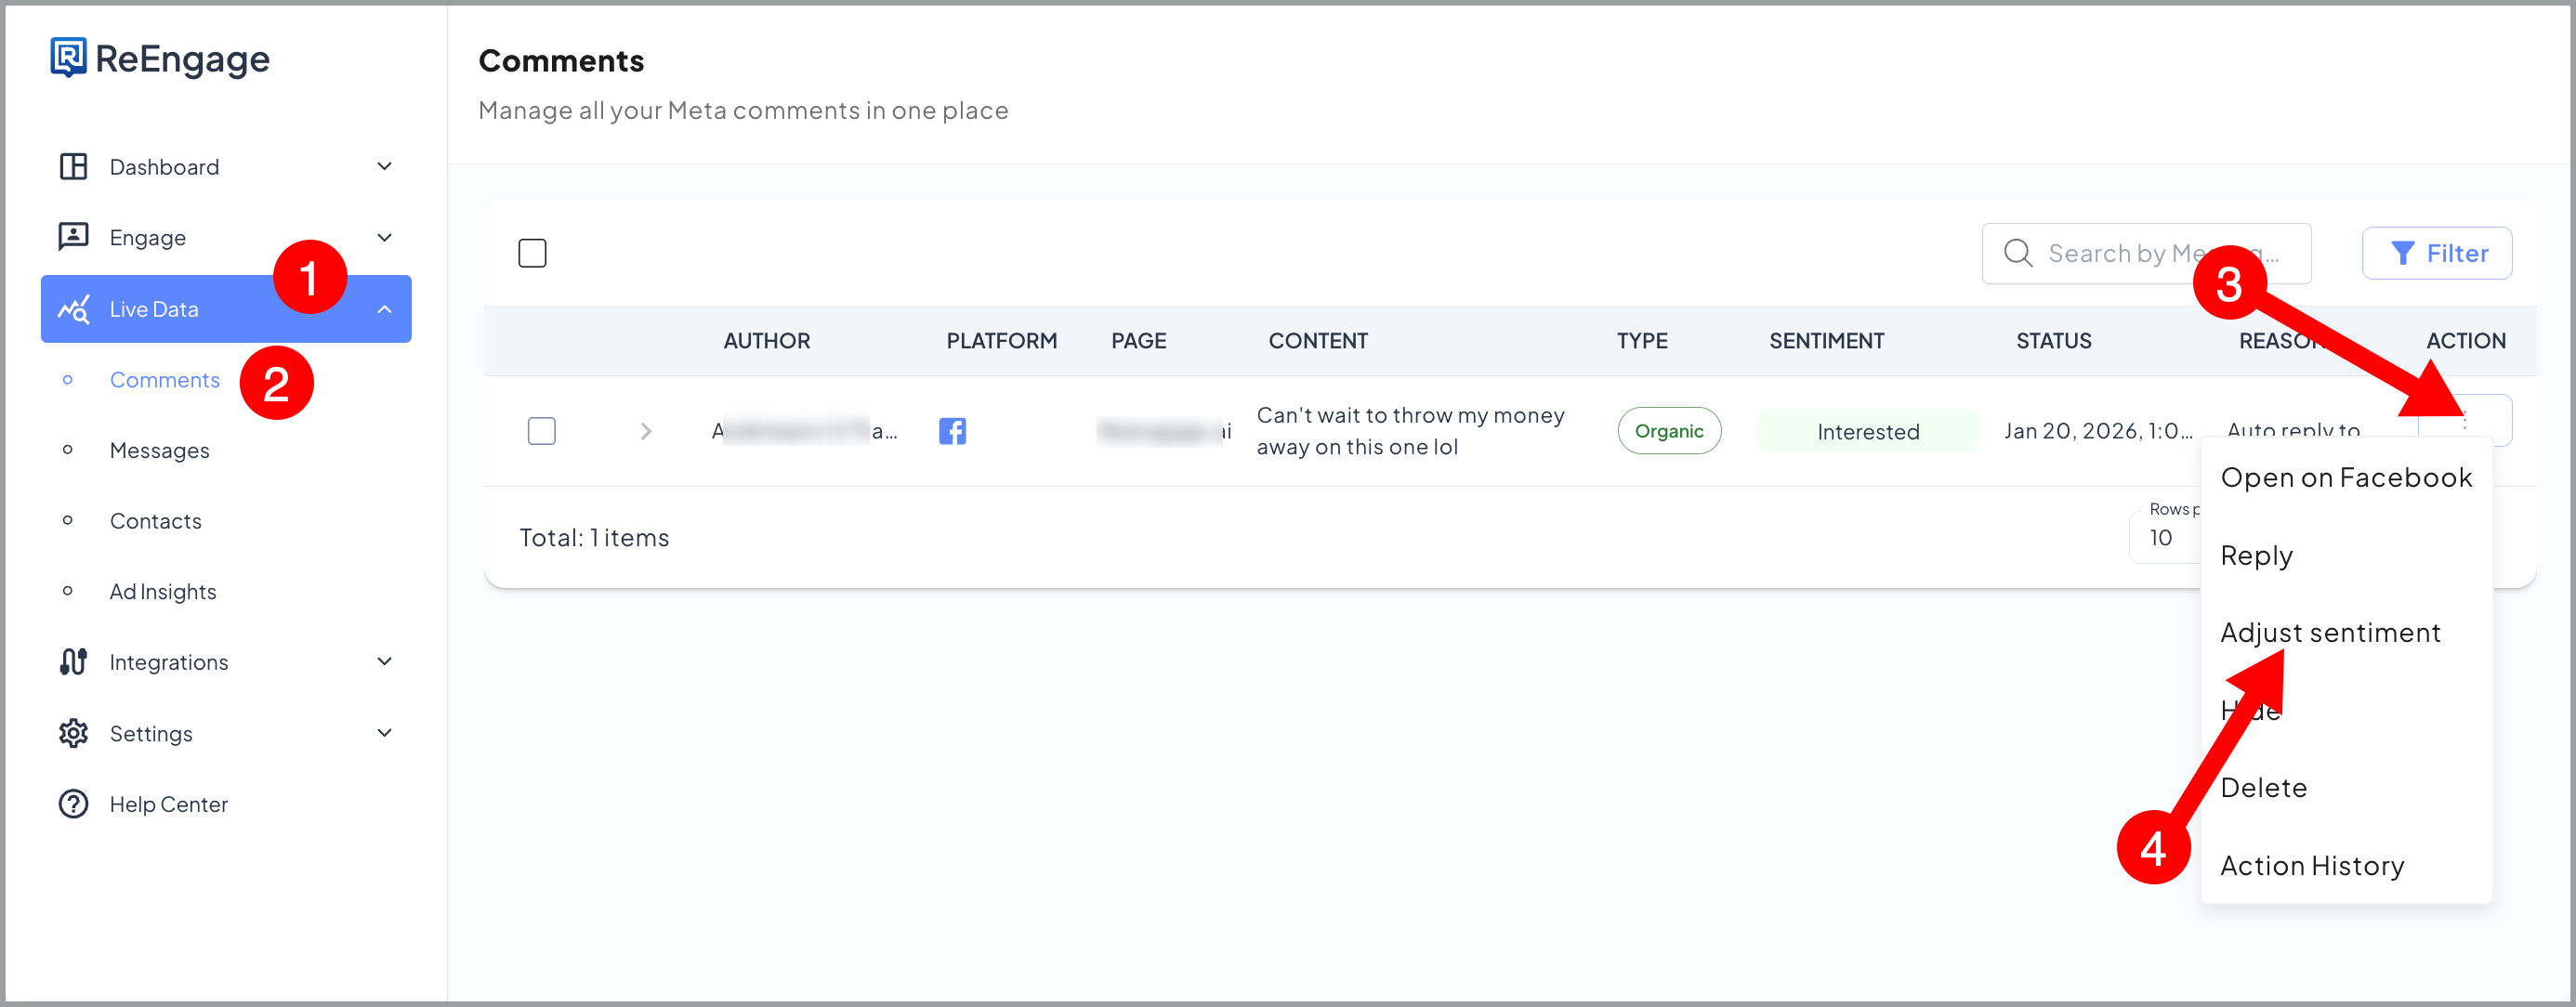
Task: Click the ReEngage logo icon
Action: 68,58
